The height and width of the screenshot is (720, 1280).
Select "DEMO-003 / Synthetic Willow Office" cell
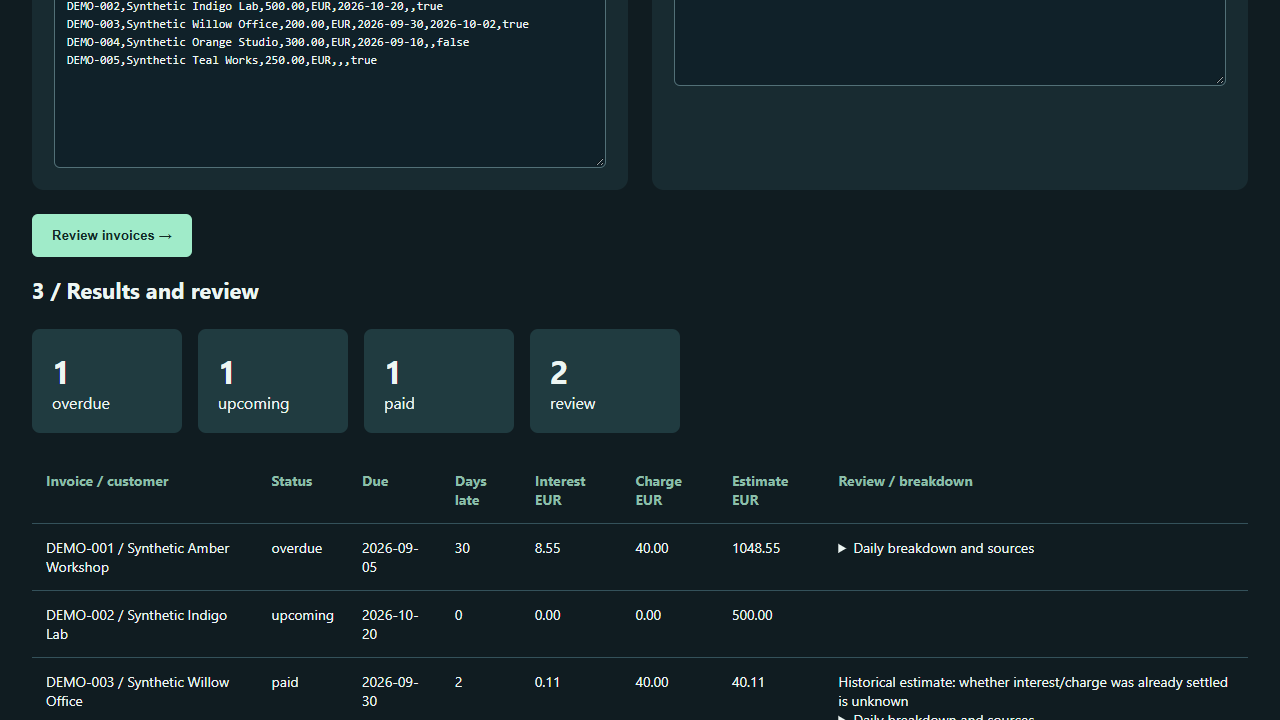tap(138, 691)
